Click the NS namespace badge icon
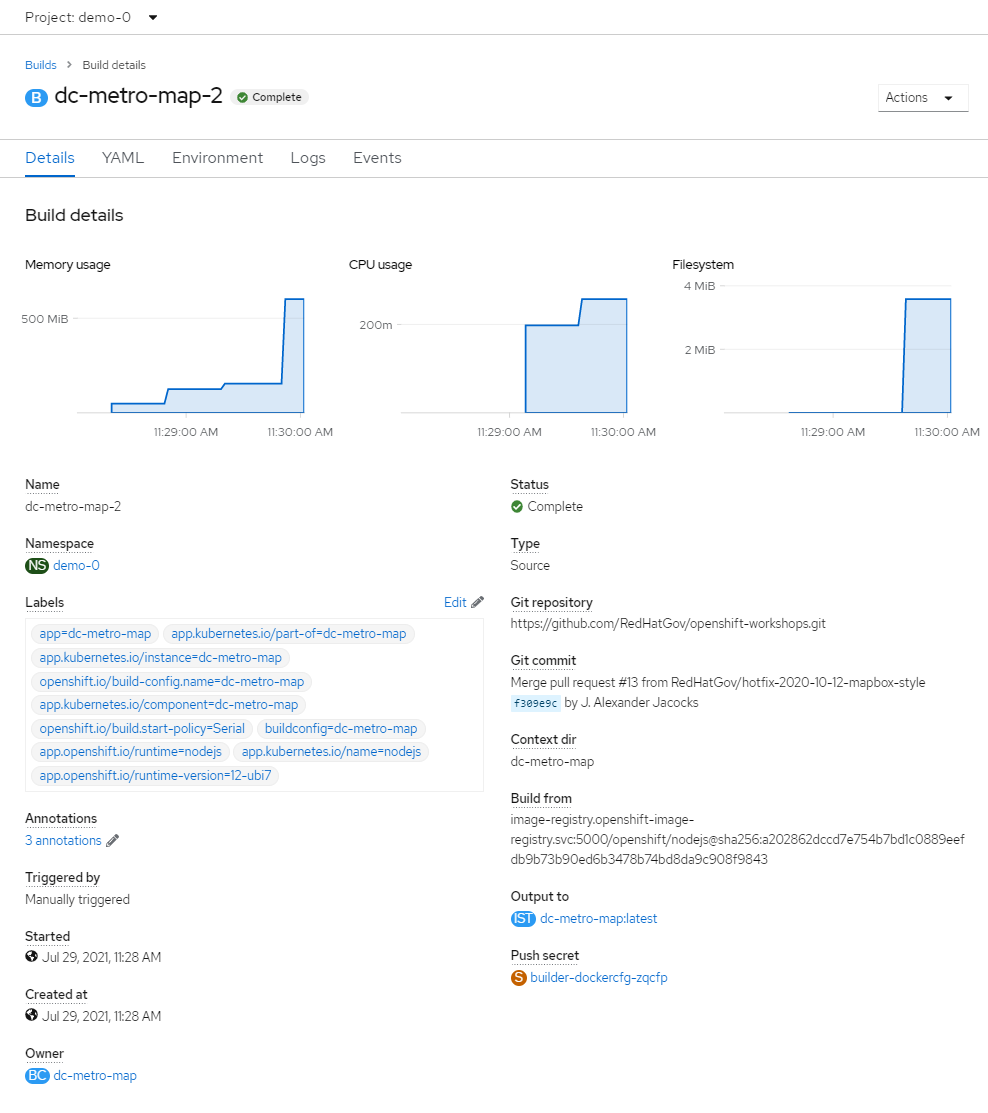988x1113 pixels. (37, 566)
